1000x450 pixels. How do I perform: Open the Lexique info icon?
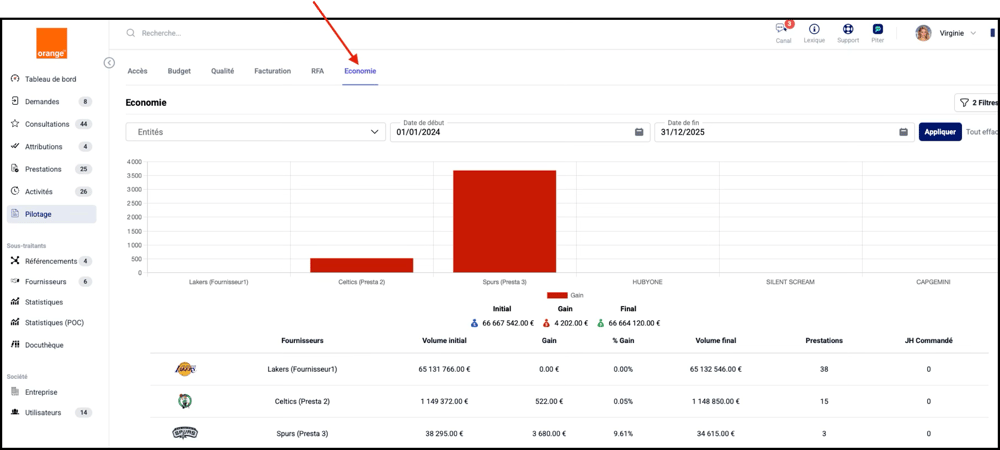tap(814, 29)
